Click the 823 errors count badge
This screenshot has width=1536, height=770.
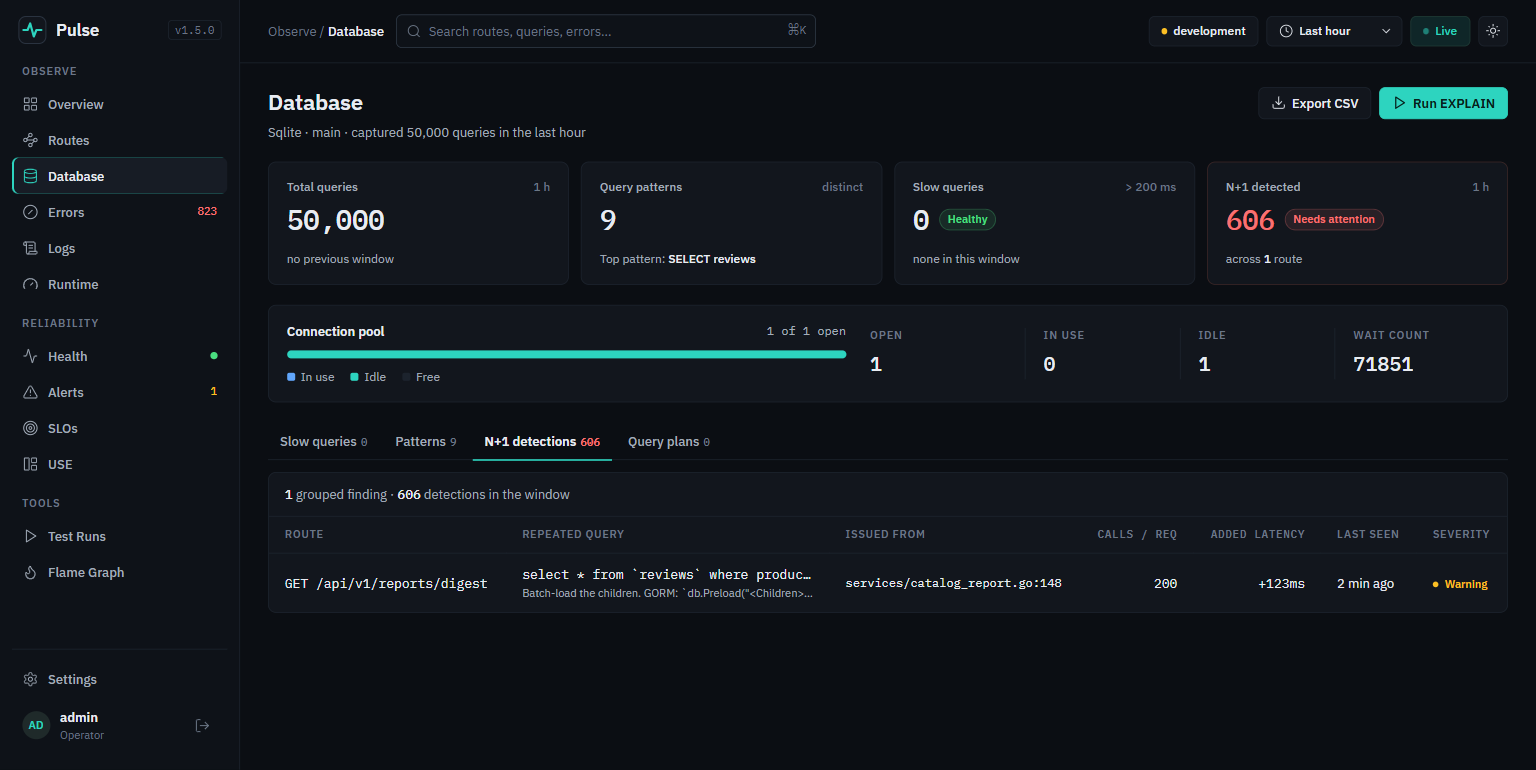(207, 212)
